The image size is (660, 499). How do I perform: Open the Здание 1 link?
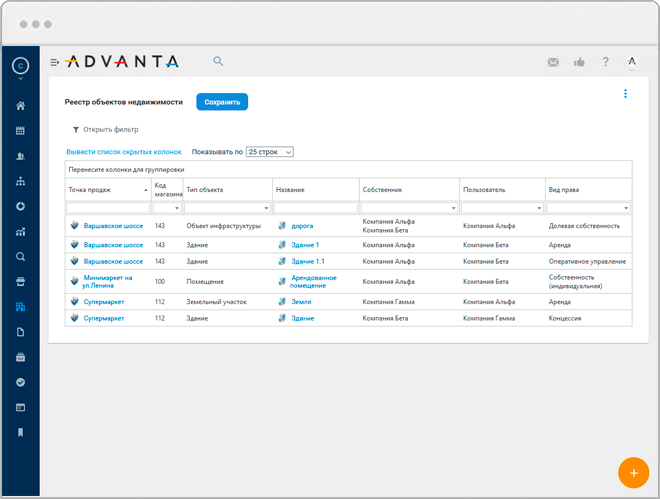[x=305, y=245]
